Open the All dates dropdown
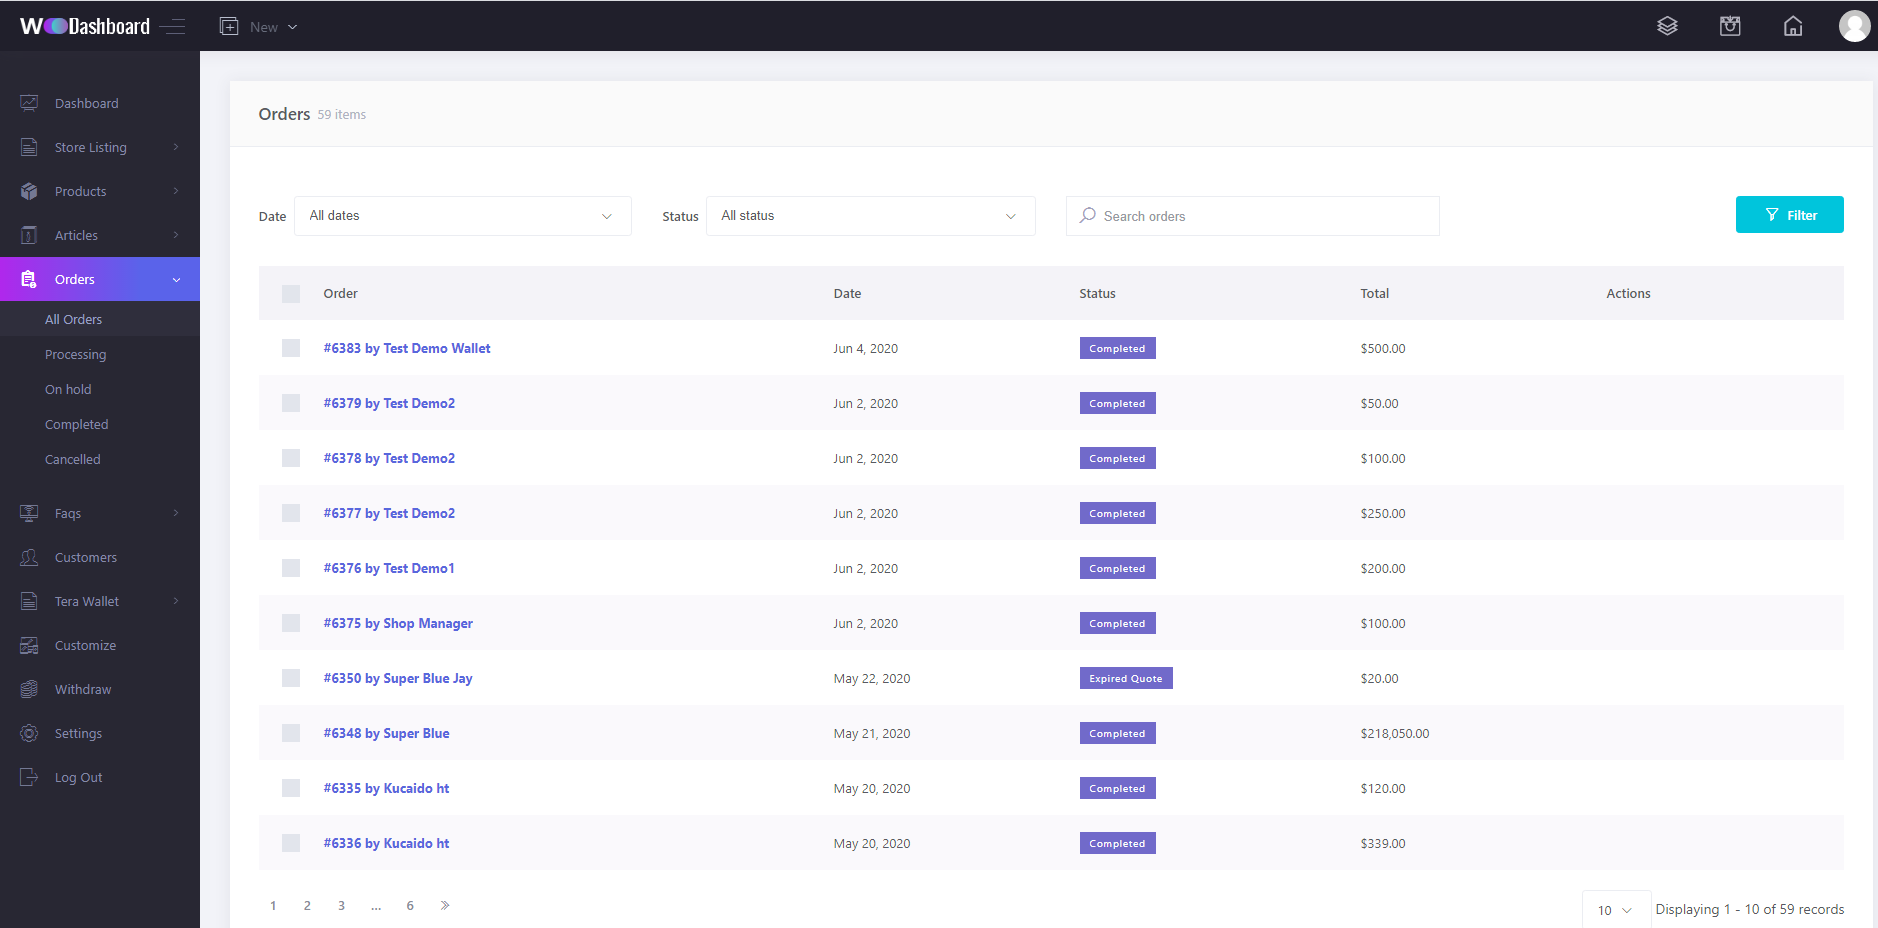The width and height of the screenshot is (1878, 928). point(462,216)
